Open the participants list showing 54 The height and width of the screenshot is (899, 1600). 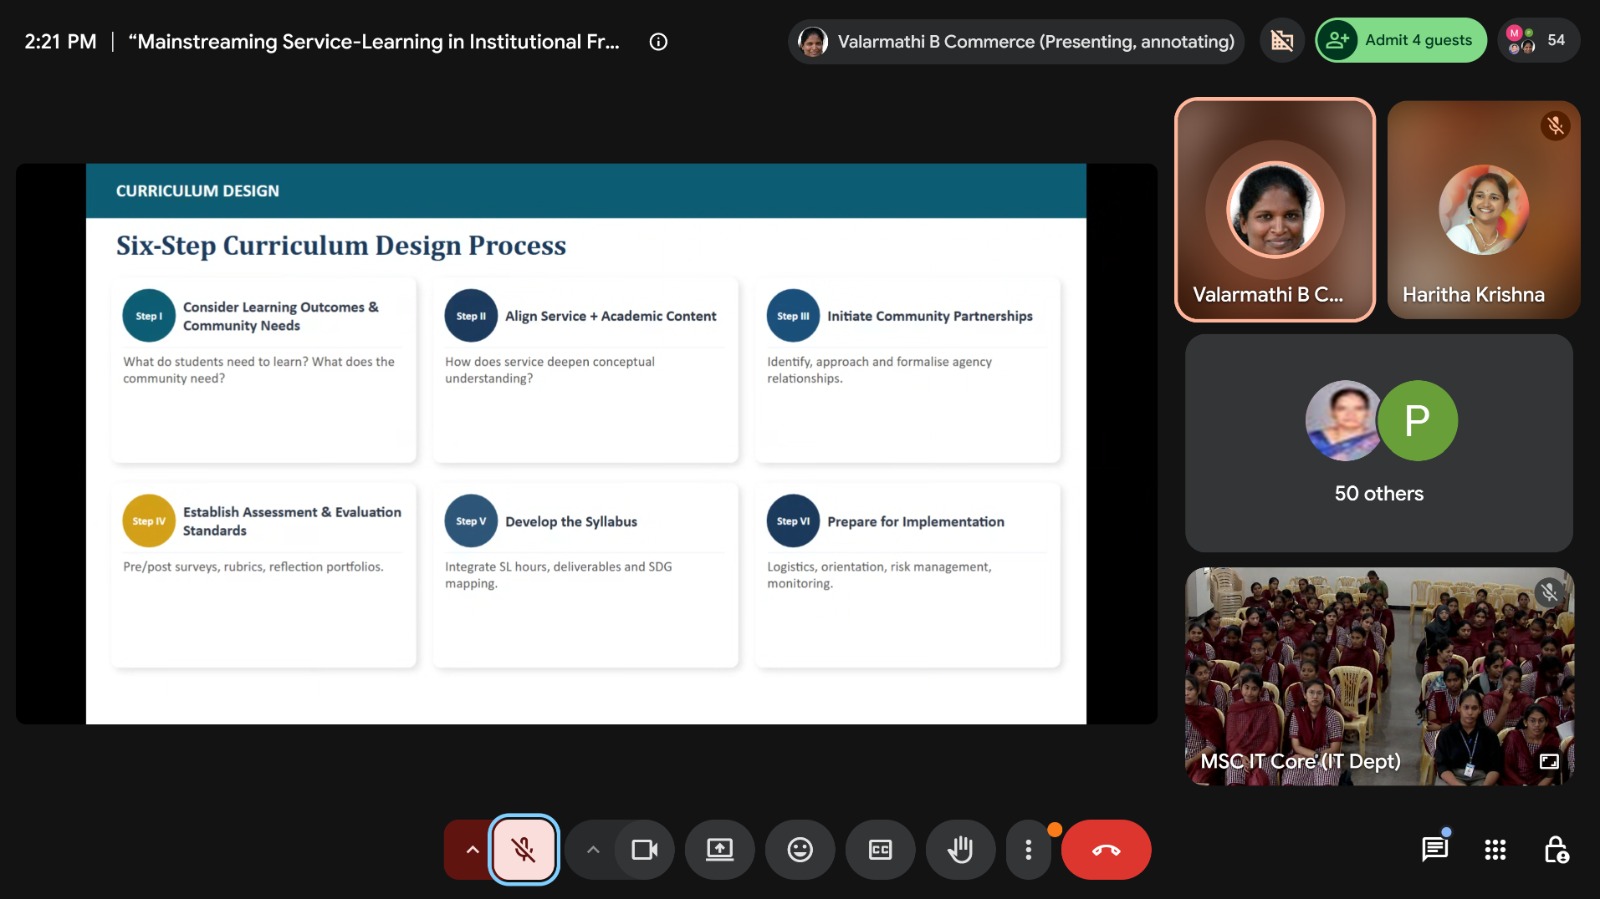1538,41
